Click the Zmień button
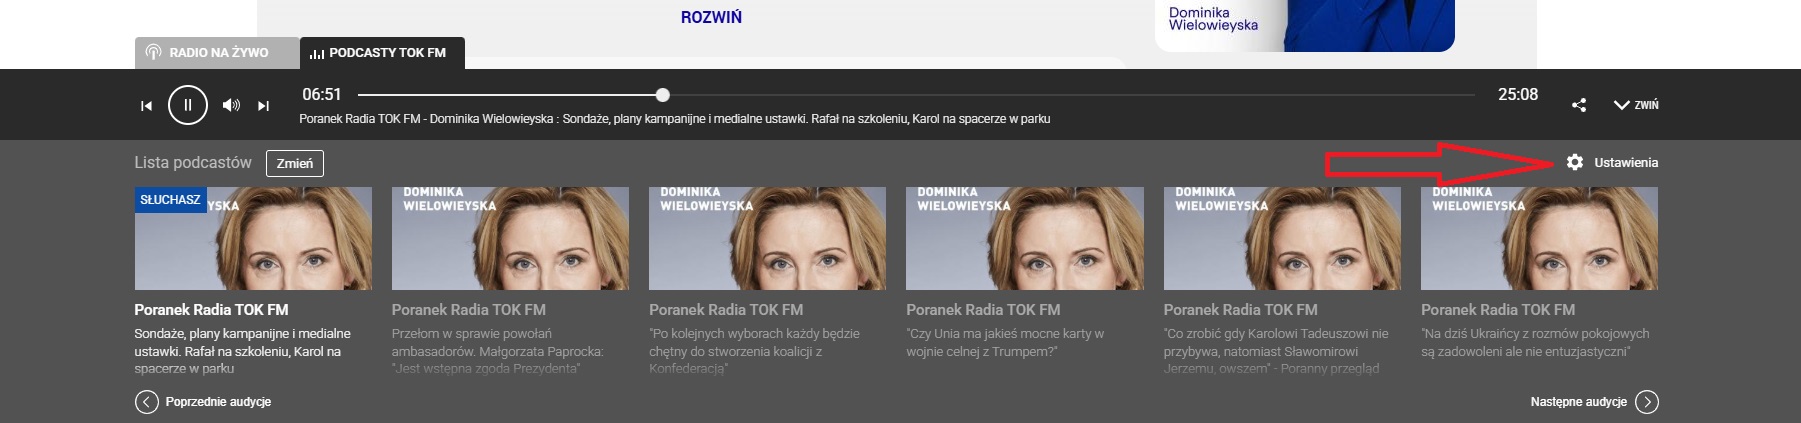 click(295, 163)
